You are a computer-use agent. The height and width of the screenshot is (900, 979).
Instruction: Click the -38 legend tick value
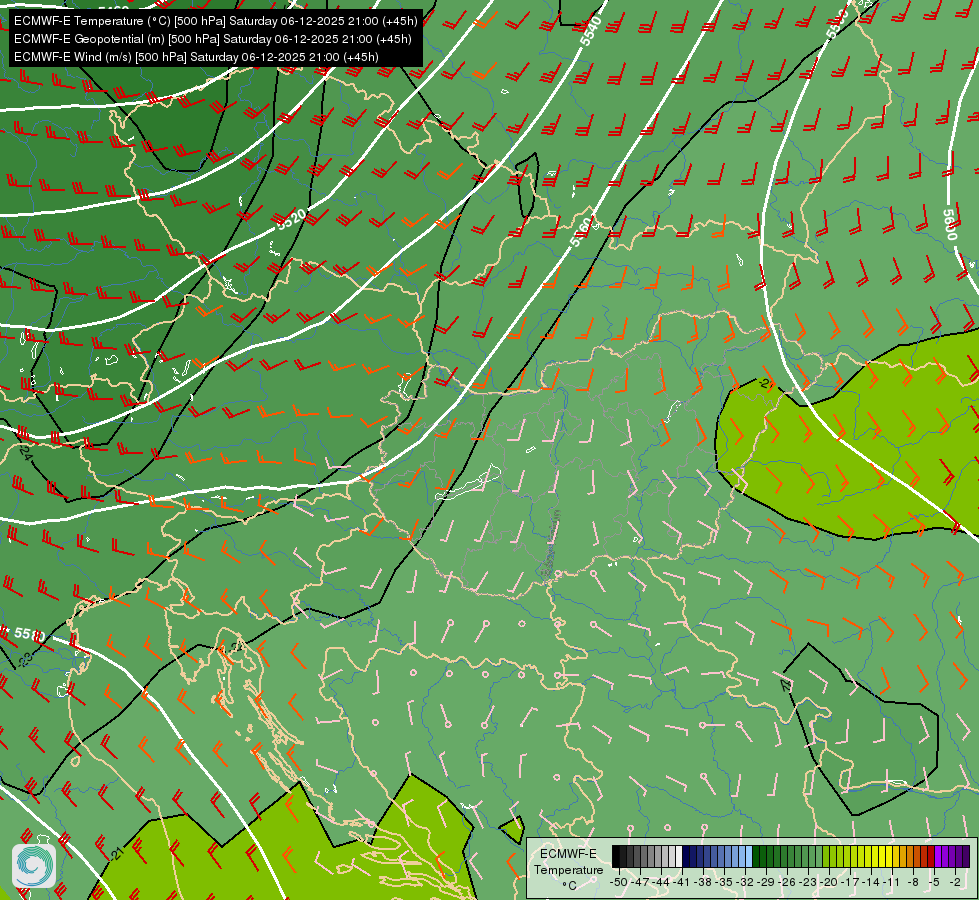point(703,882)
